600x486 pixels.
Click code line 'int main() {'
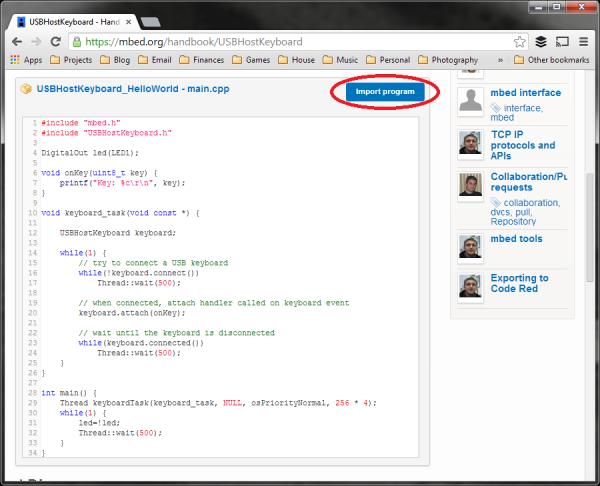click(69, 393)
